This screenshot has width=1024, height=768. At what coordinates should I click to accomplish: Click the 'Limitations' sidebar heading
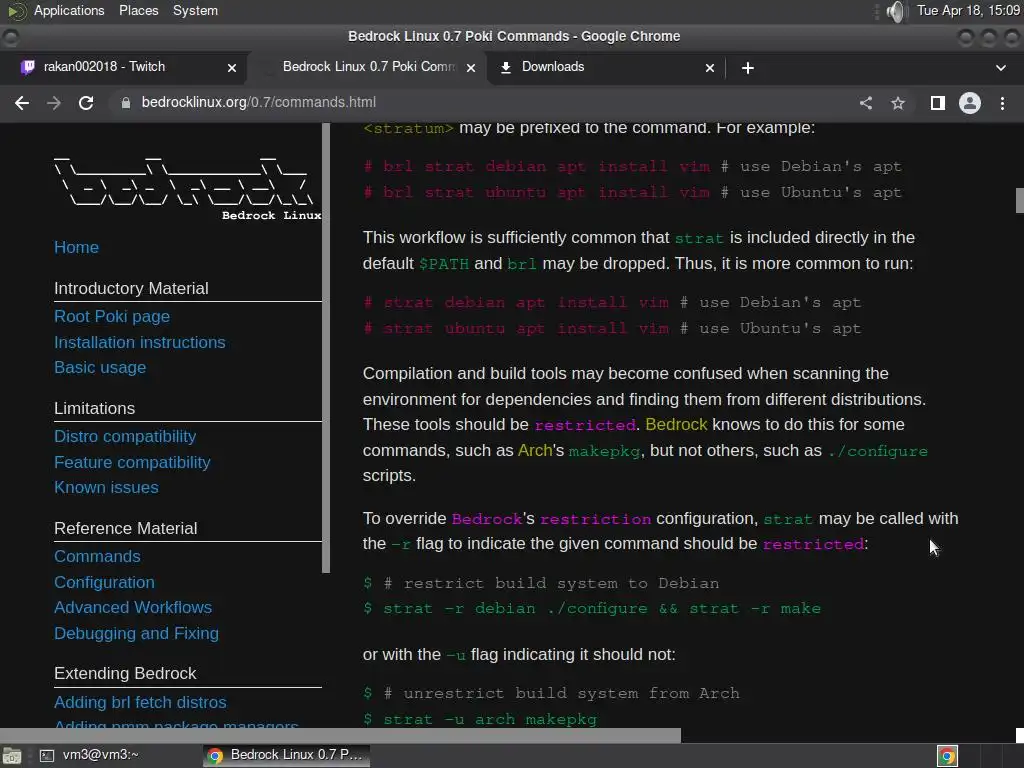[95, 409]
